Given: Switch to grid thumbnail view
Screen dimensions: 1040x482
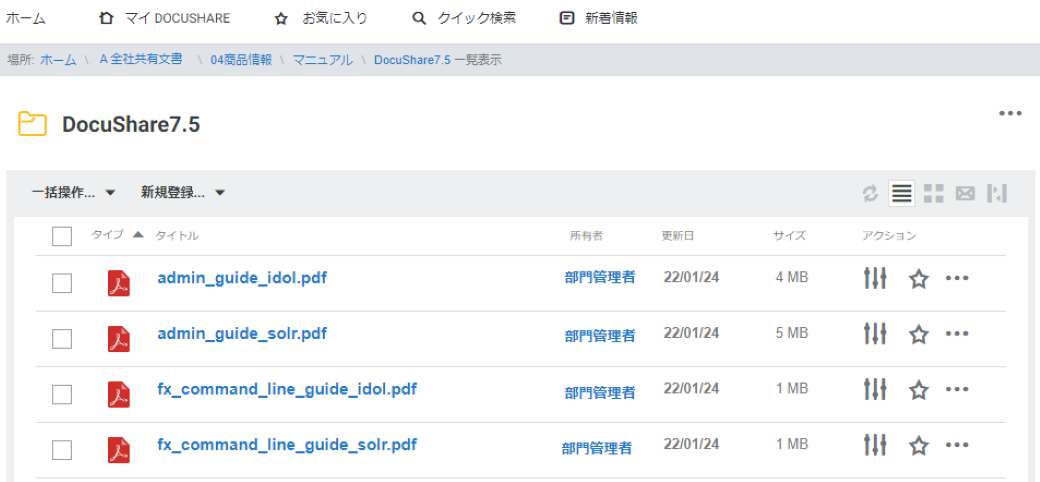Looking at the screenshot, I should (x=934, y=194).
